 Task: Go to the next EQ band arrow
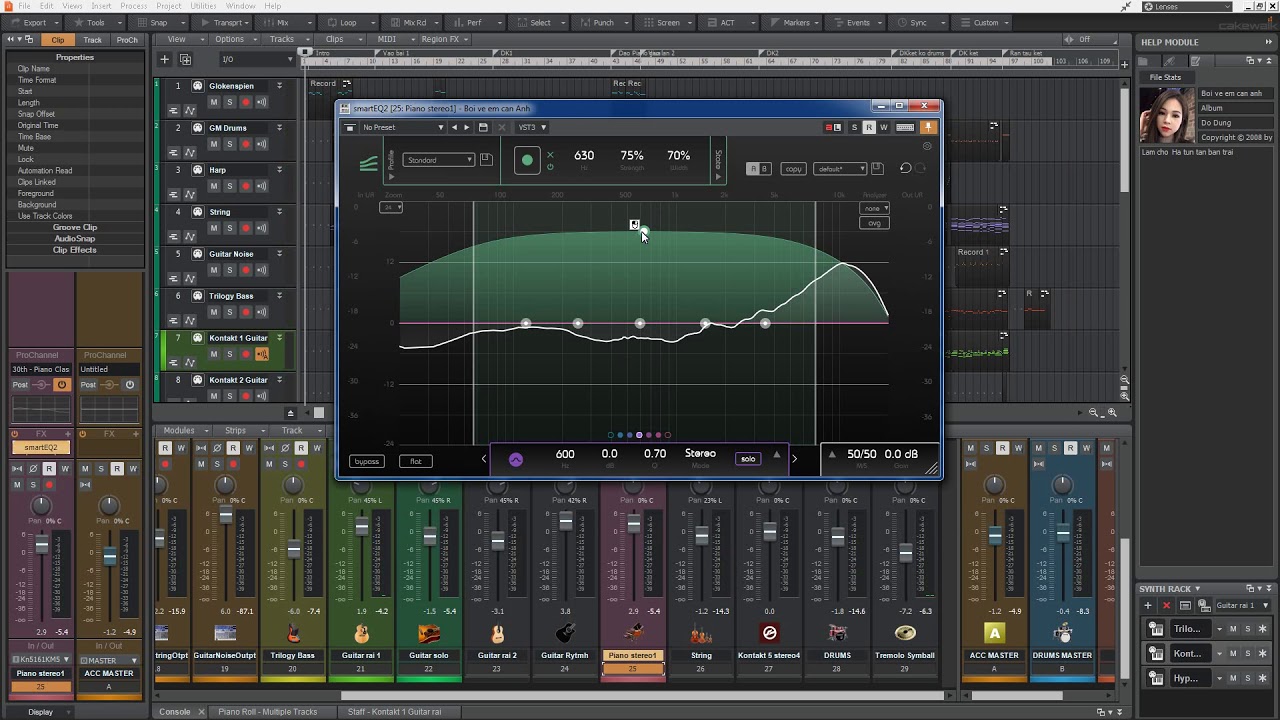794,459
